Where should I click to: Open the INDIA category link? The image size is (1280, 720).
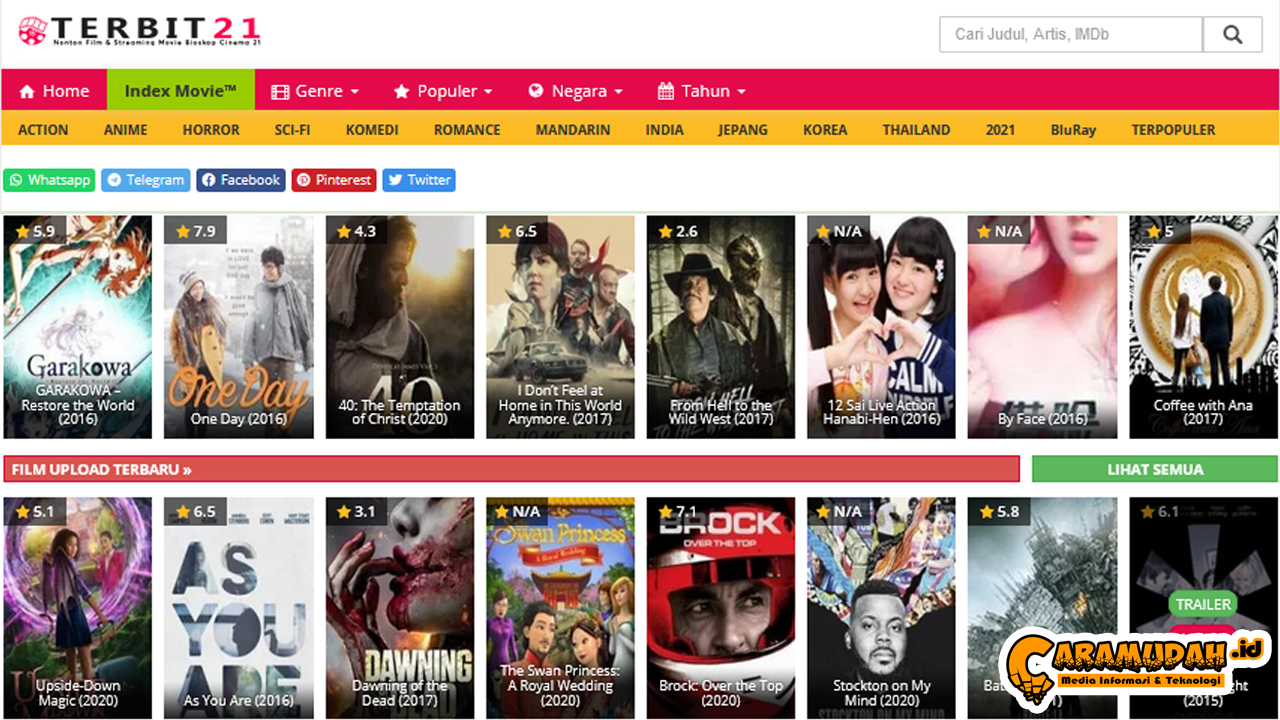click(x=664, y=130)
